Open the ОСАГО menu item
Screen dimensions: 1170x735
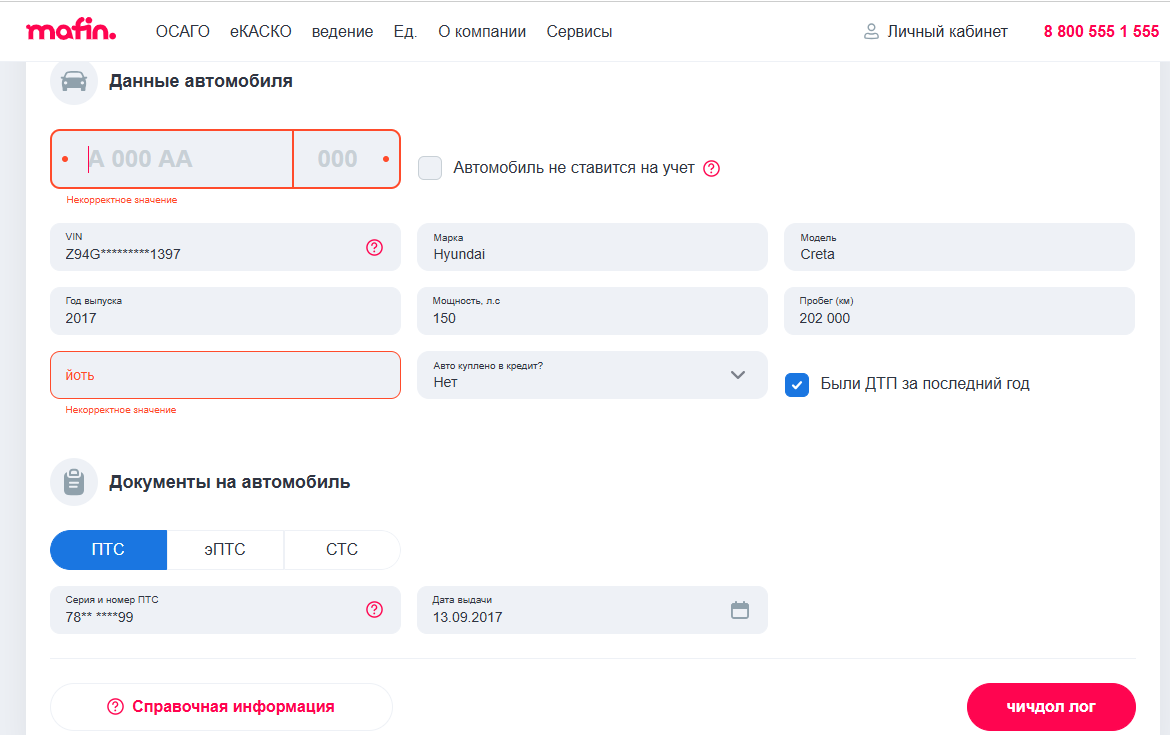pyautogui.click(x=183, y=32)
